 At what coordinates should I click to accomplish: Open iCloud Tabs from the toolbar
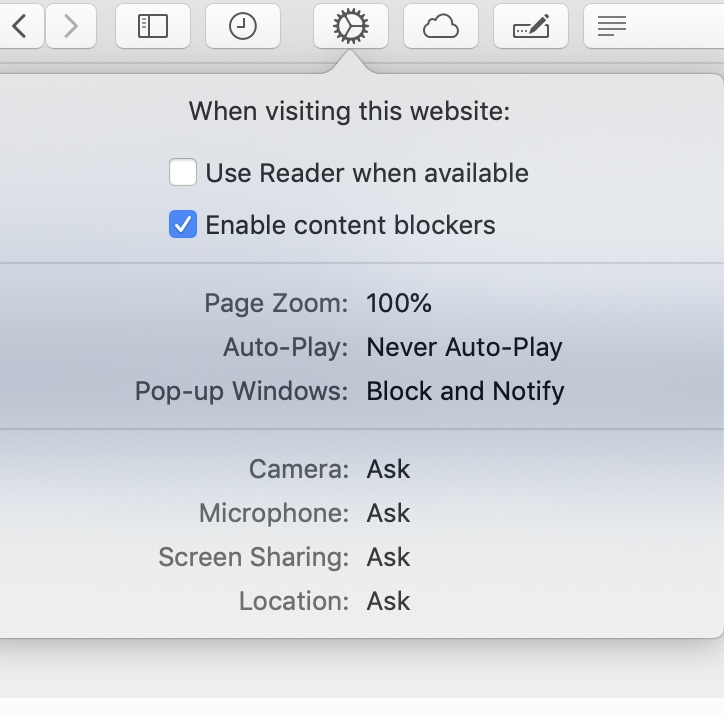coord(440,26)
